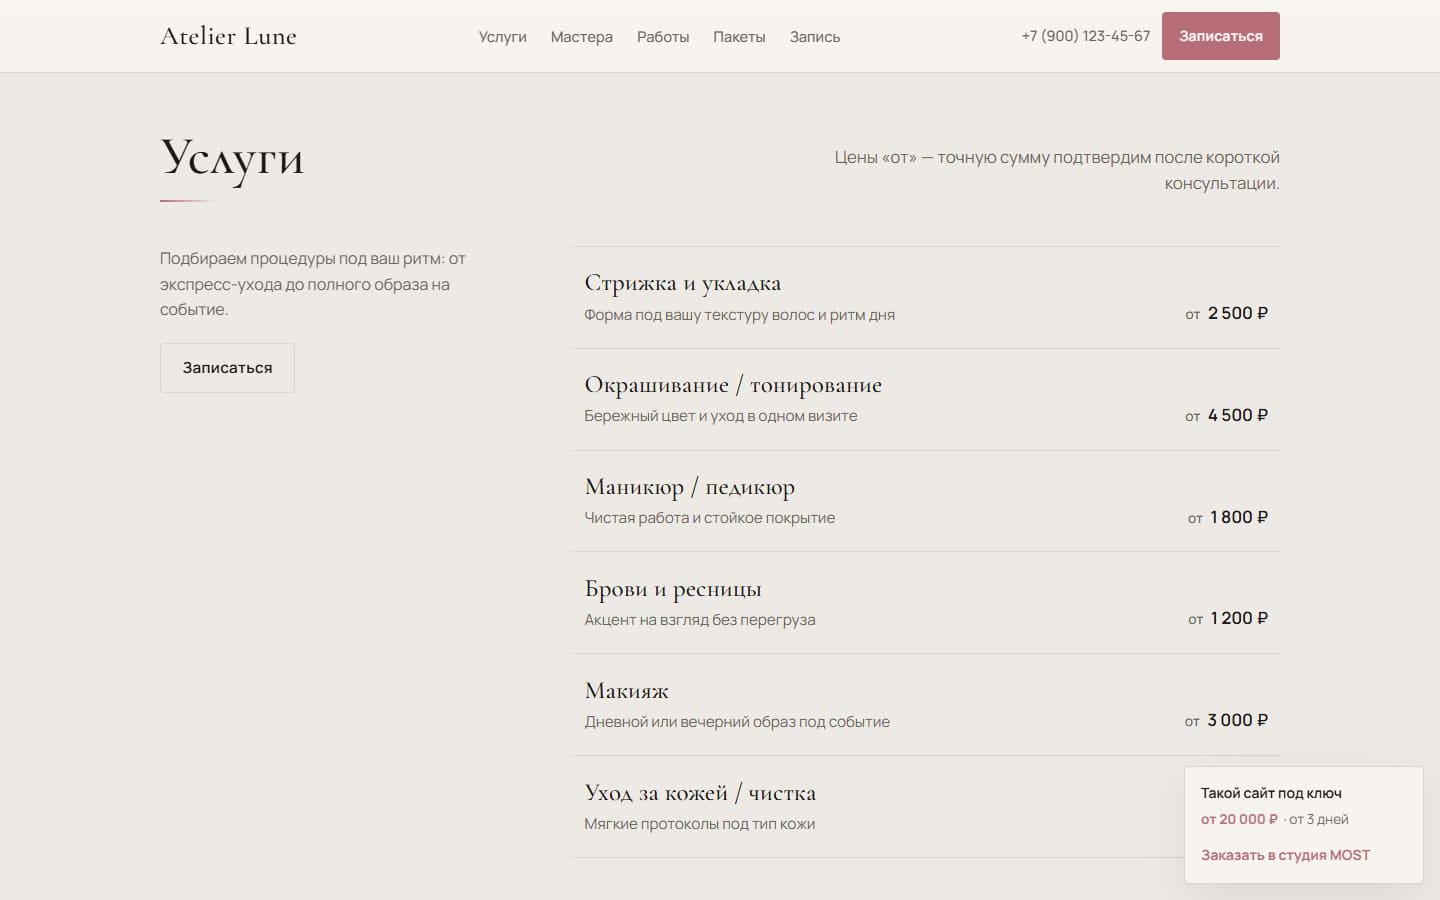The height and width of the screenshot is (900, 1440).
Task: Open the Работы navigation link
Action: pos(663,37)
